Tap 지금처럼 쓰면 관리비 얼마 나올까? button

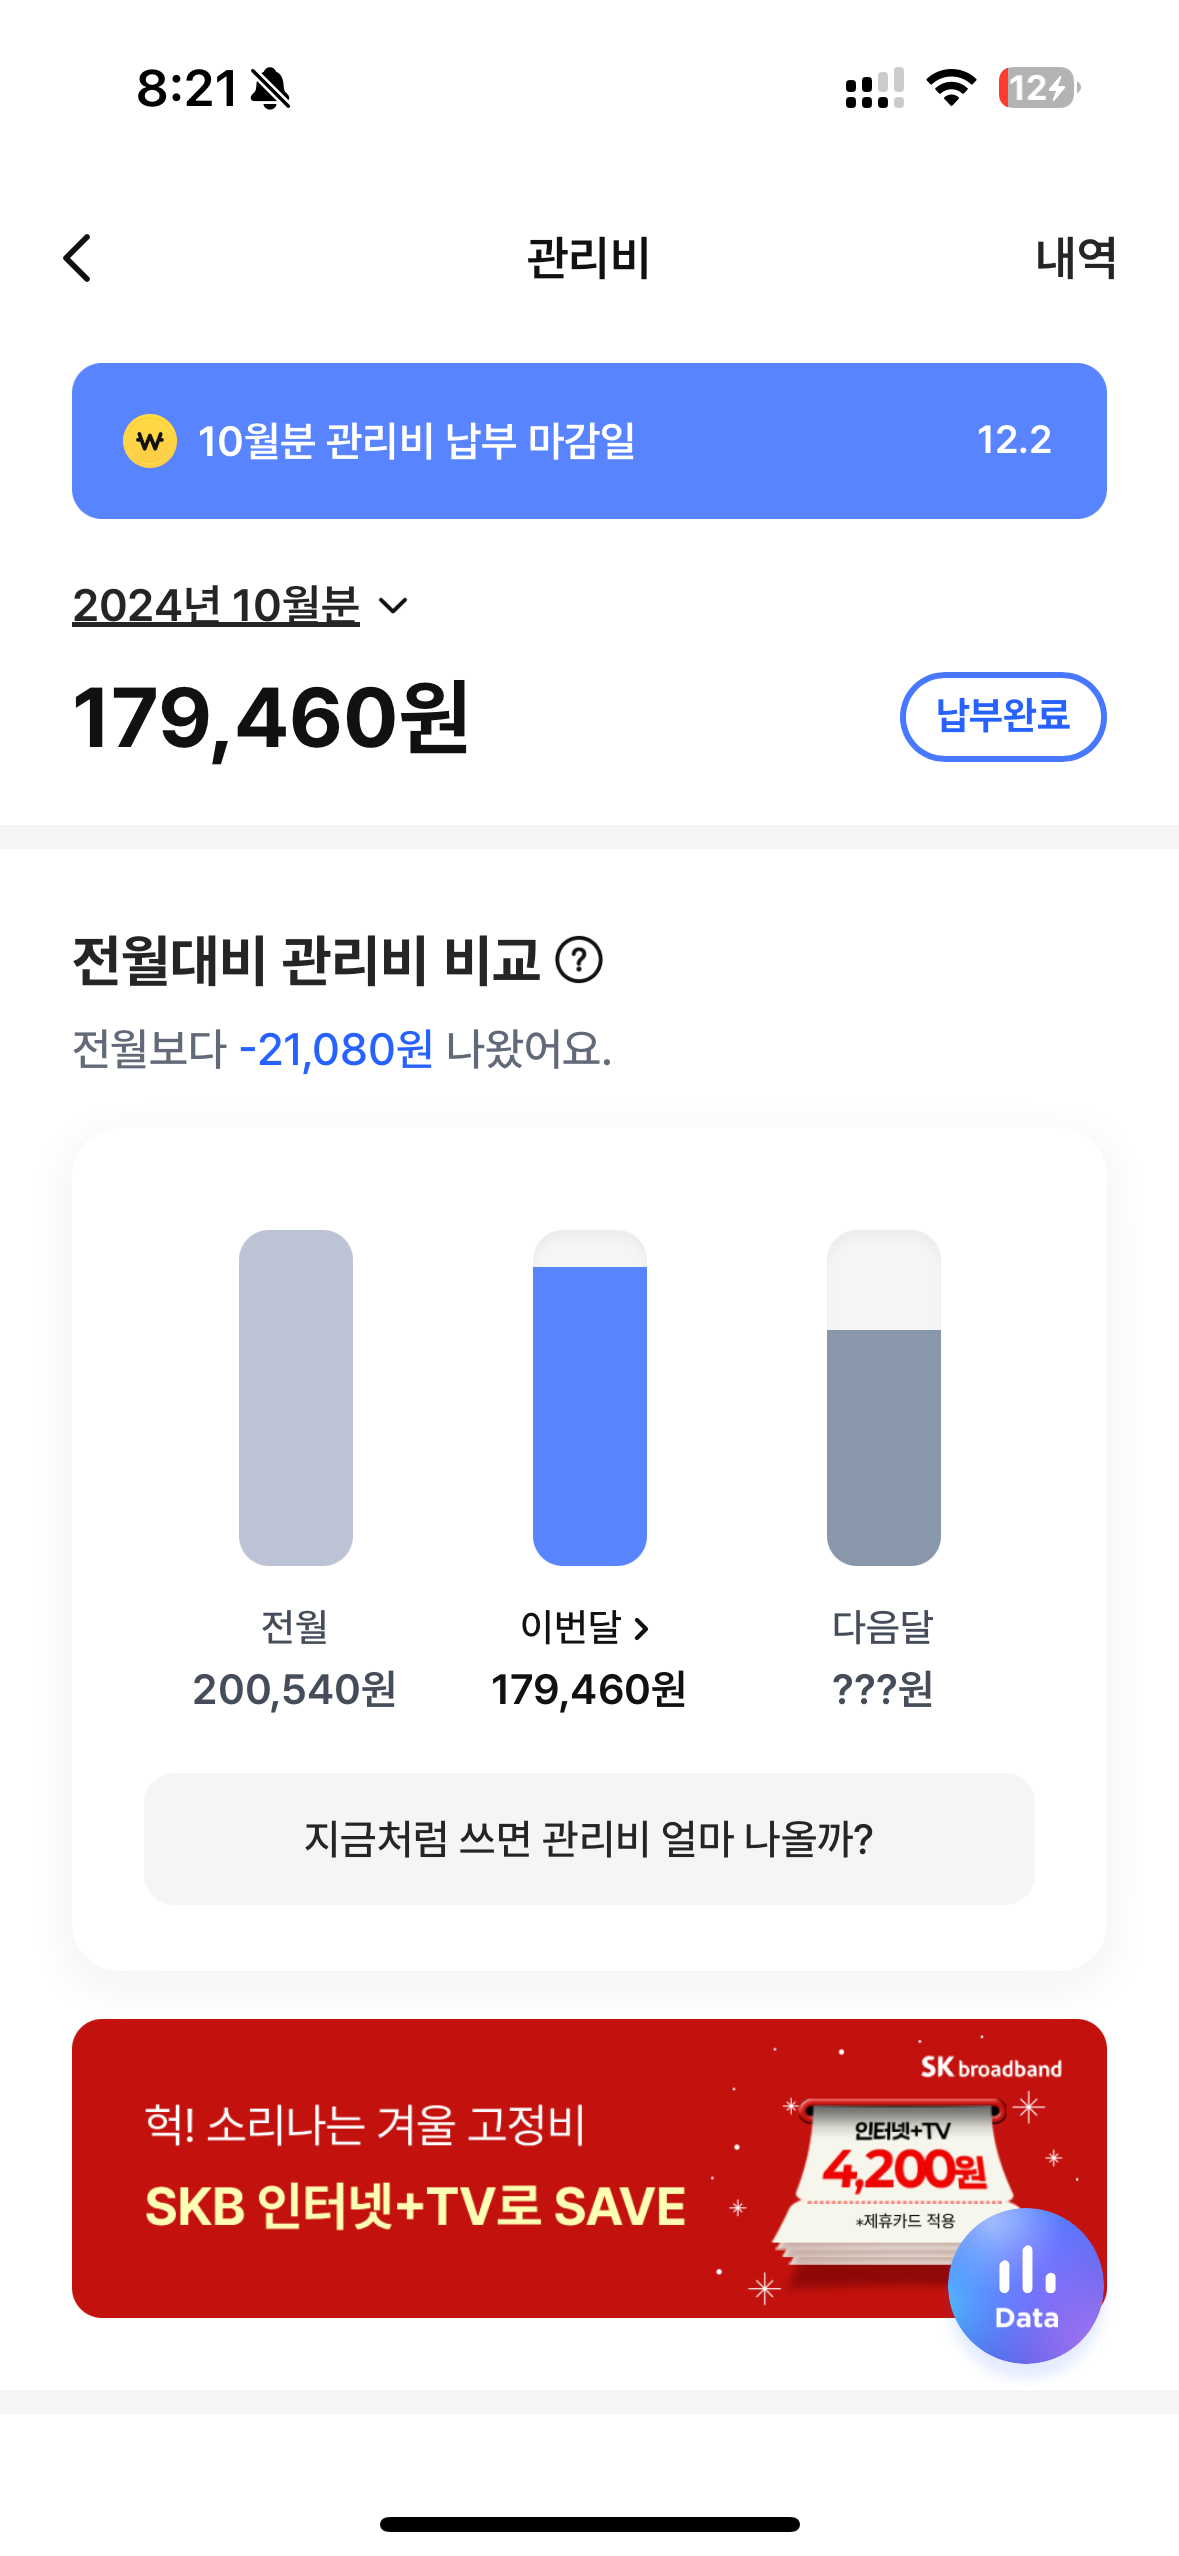(x=589, y=1838)
